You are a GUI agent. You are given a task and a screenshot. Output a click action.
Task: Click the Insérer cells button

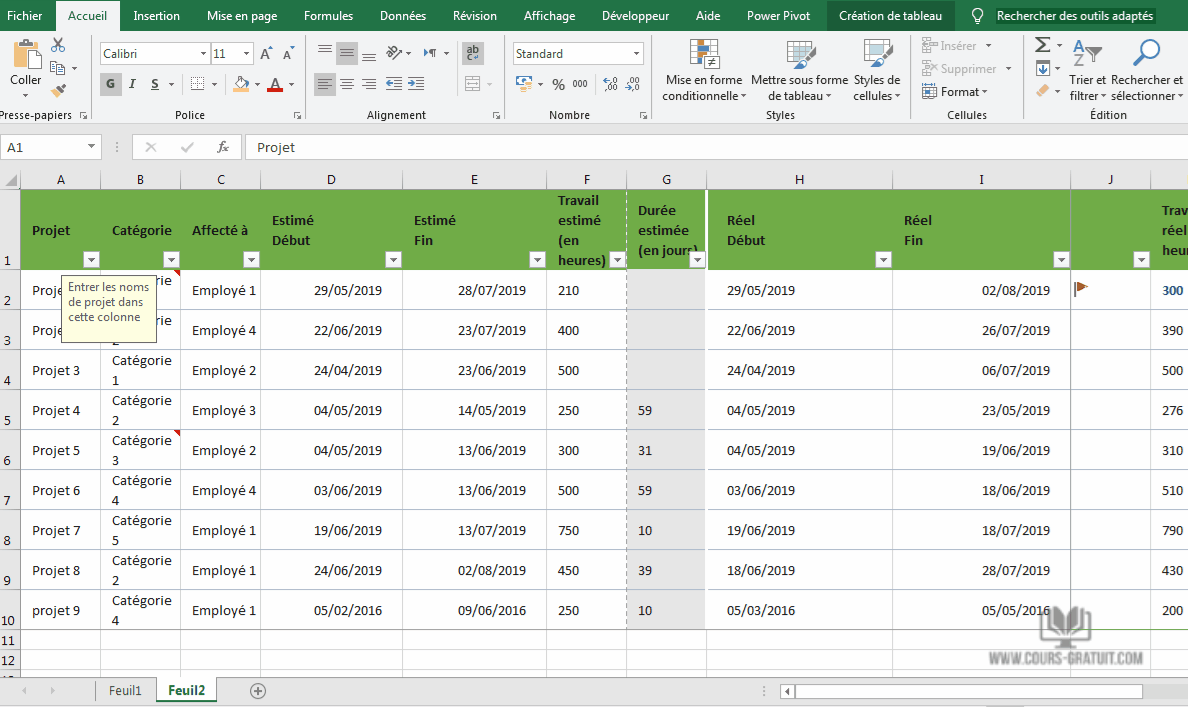956,46
